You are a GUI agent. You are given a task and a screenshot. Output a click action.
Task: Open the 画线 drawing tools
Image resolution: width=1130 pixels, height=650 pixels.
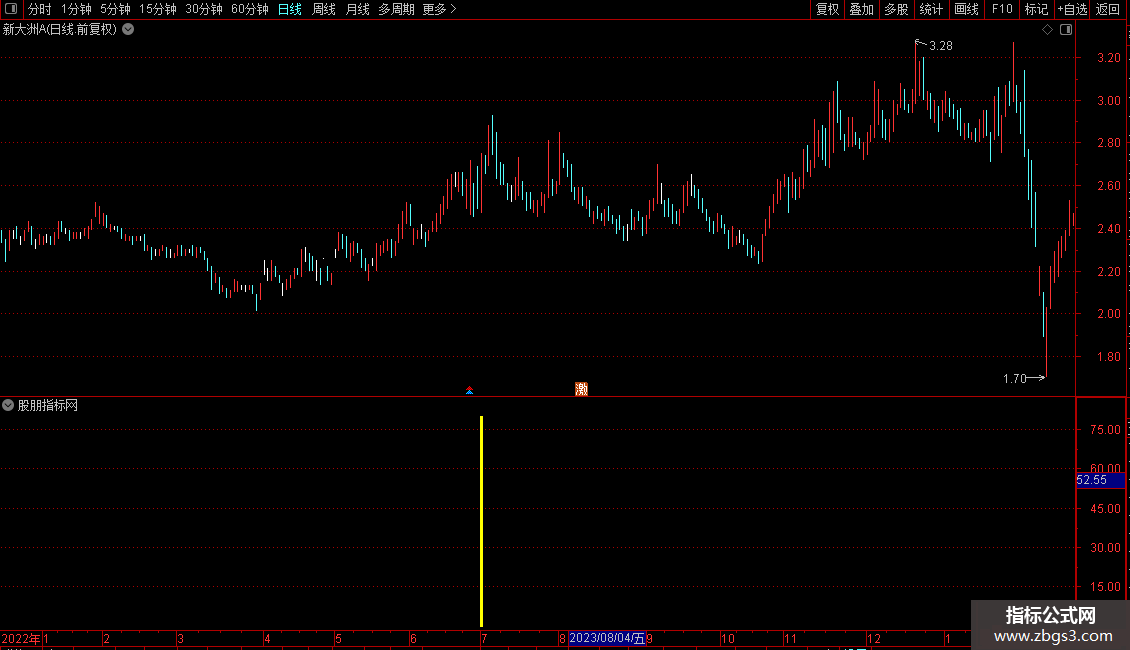966,9
